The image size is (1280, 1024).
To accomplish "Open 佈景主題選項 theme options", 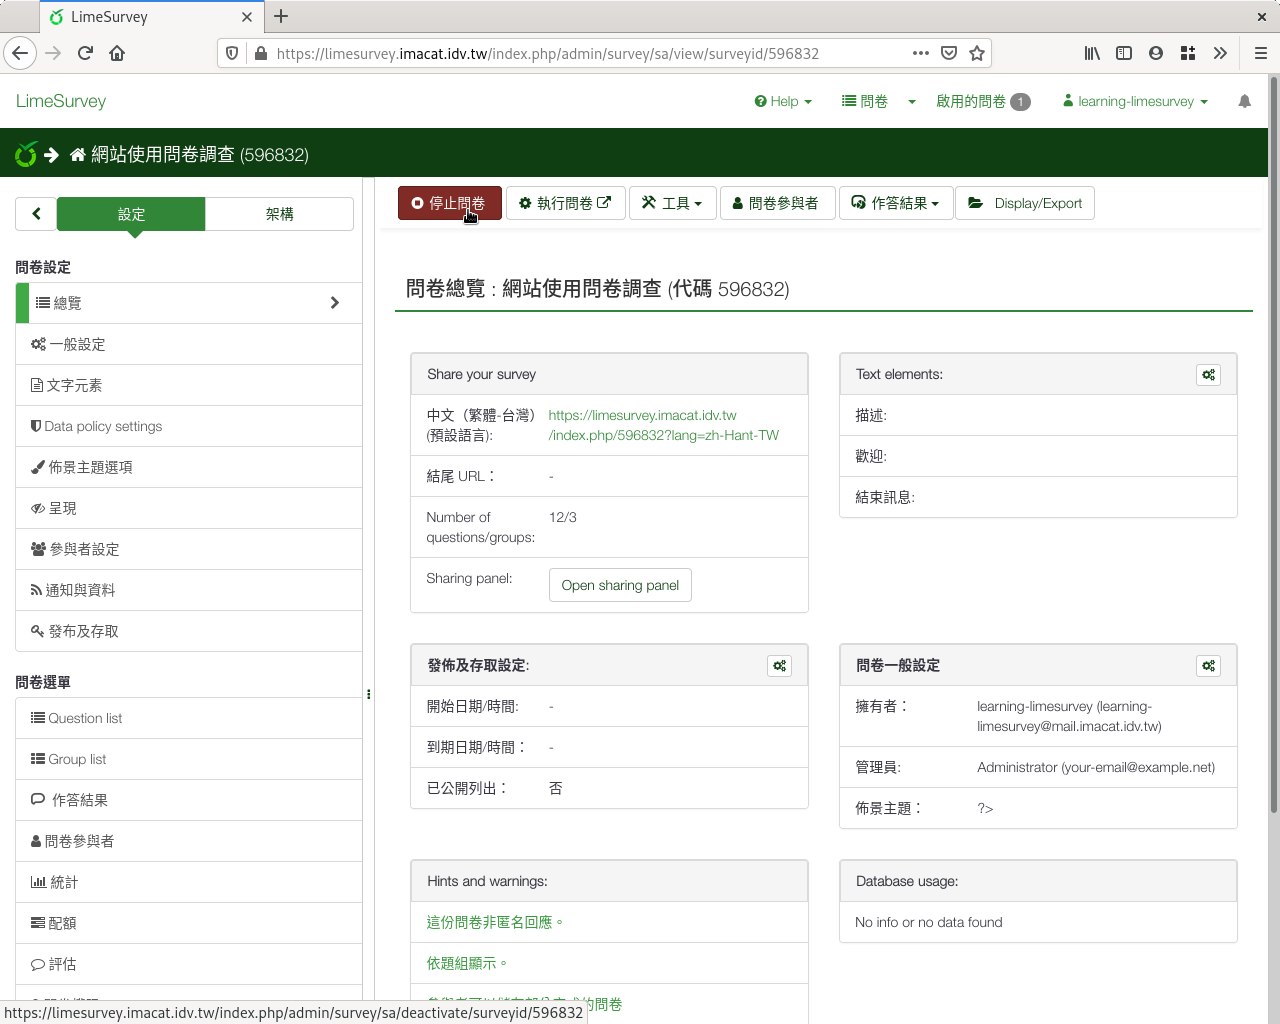I will pyautogui.click(x=189, y=467).
